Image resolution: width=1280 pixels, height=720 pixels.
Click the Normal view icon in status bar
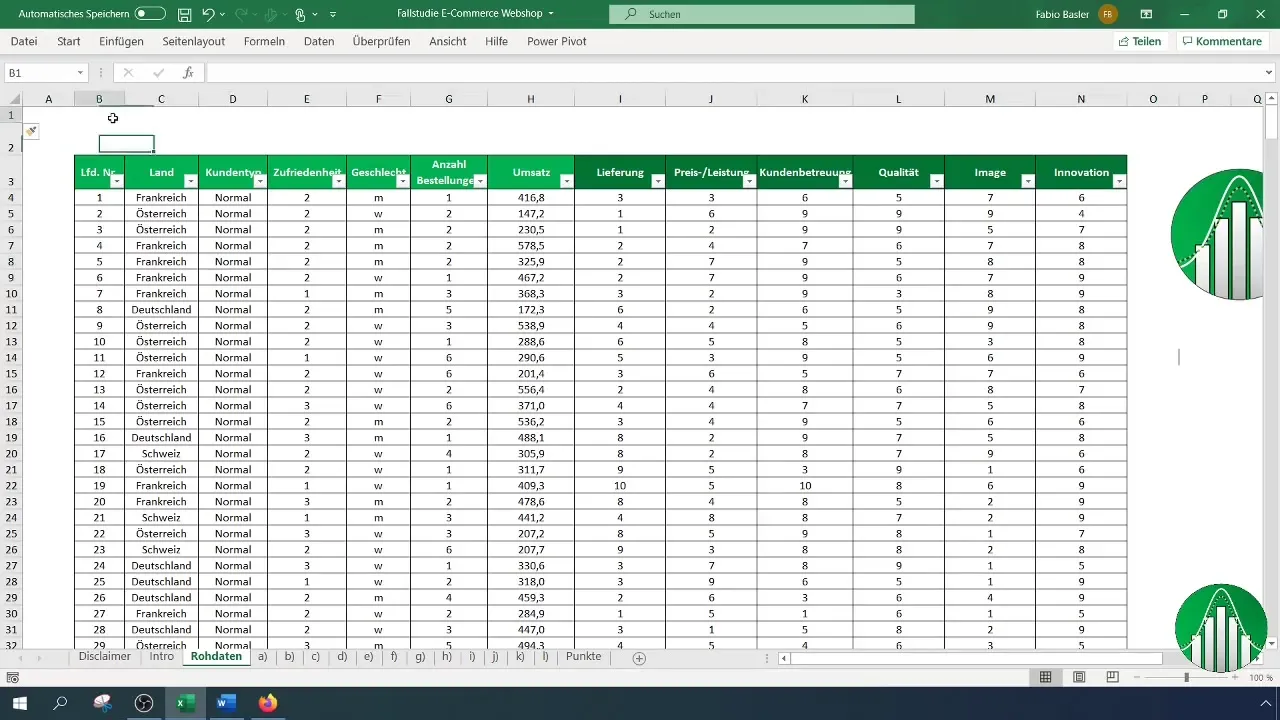(1045, 677)
